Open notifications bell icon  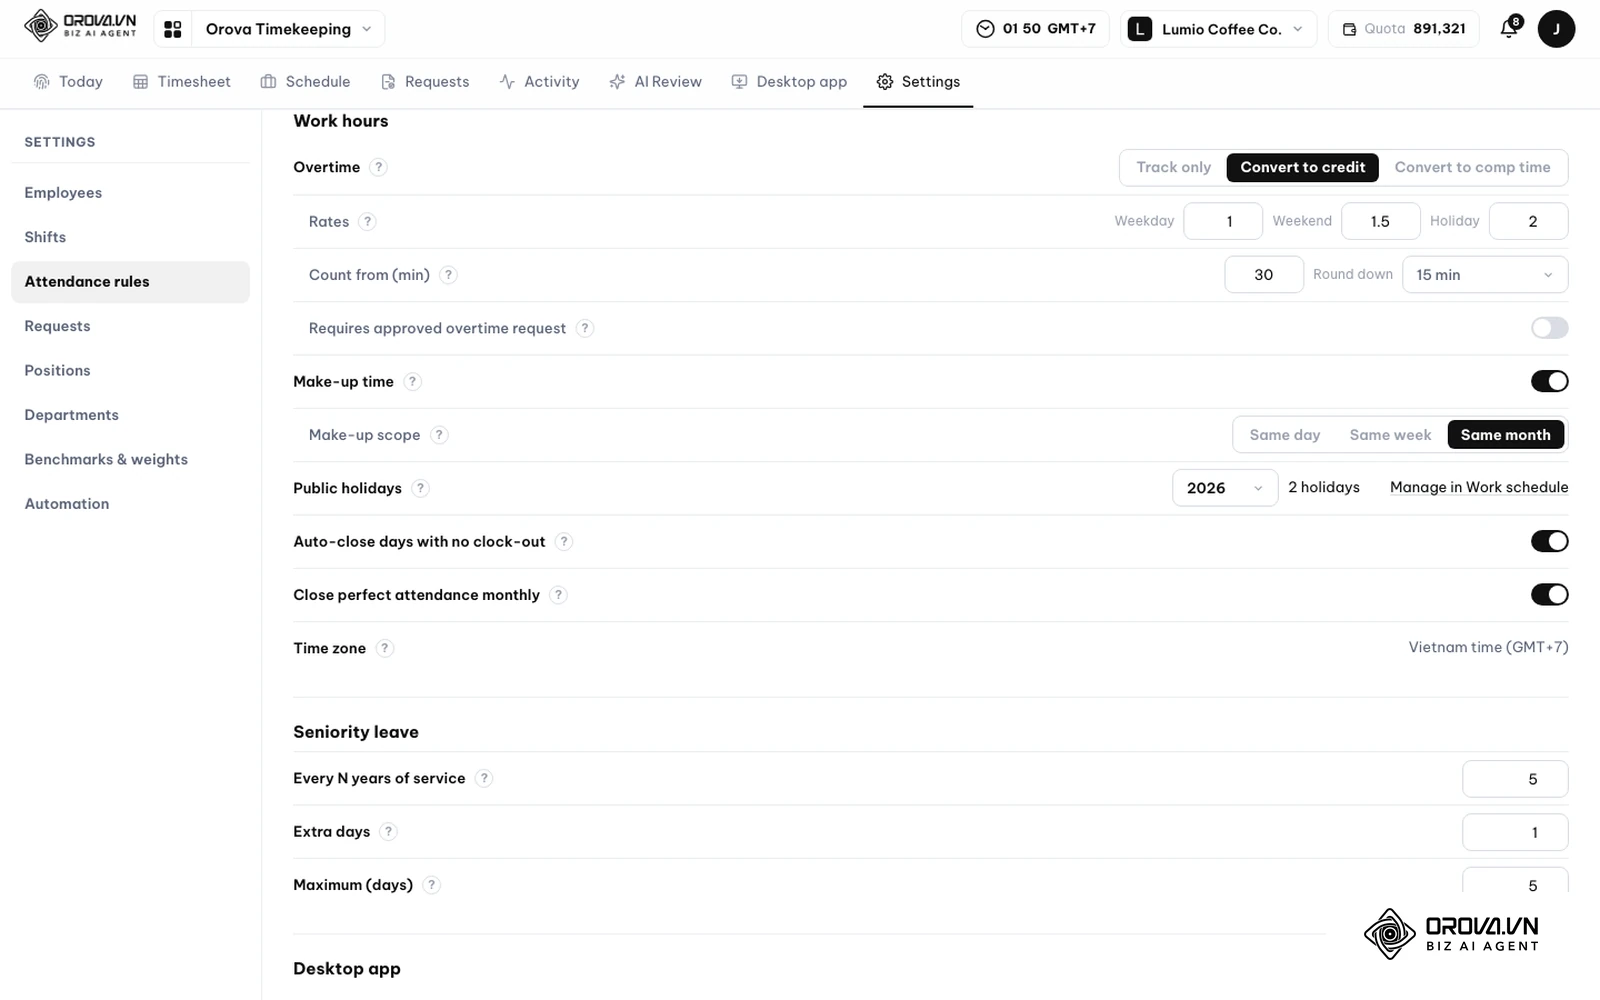tap(1510, 28)
